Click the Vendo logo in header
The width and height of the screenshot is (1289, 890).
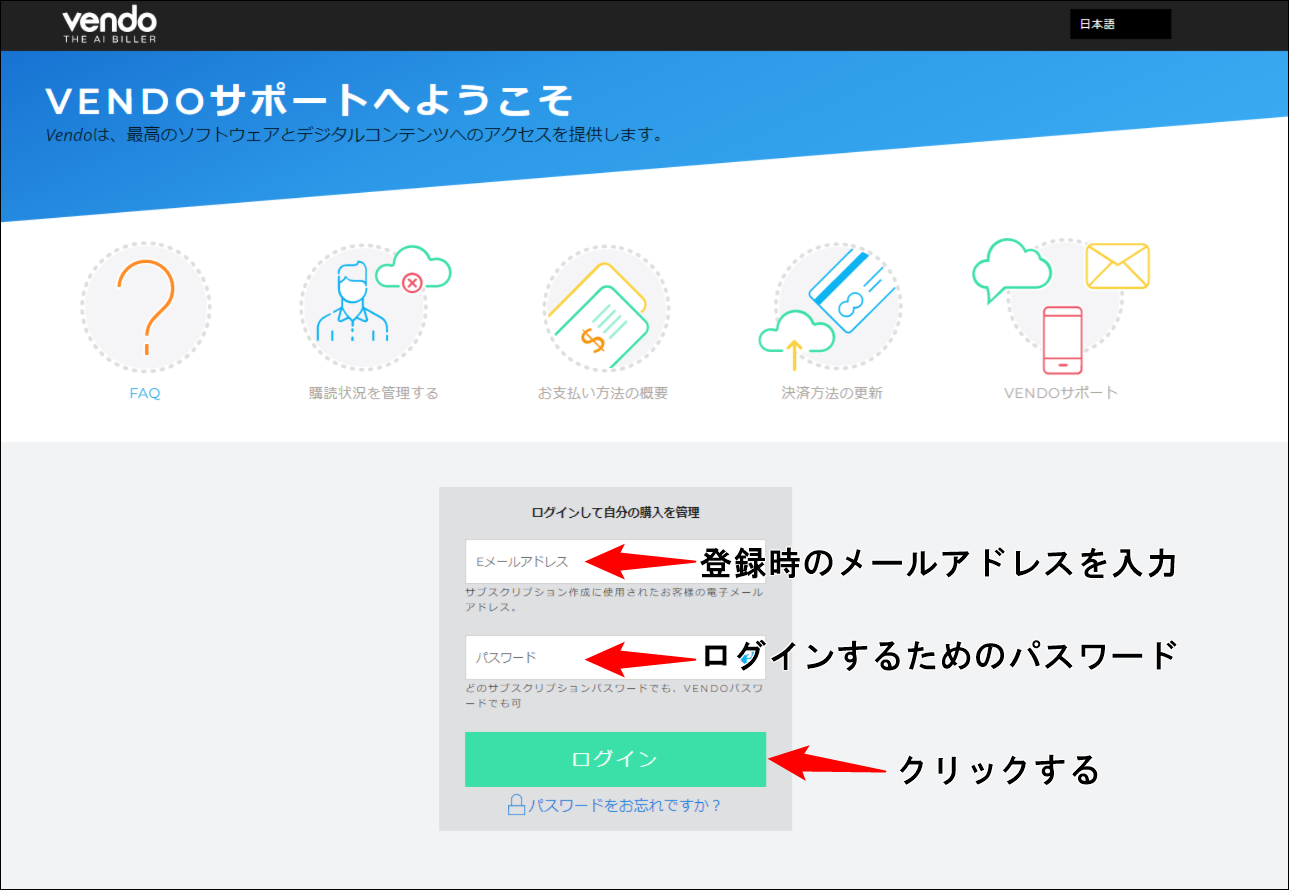[x=109, y=25]
